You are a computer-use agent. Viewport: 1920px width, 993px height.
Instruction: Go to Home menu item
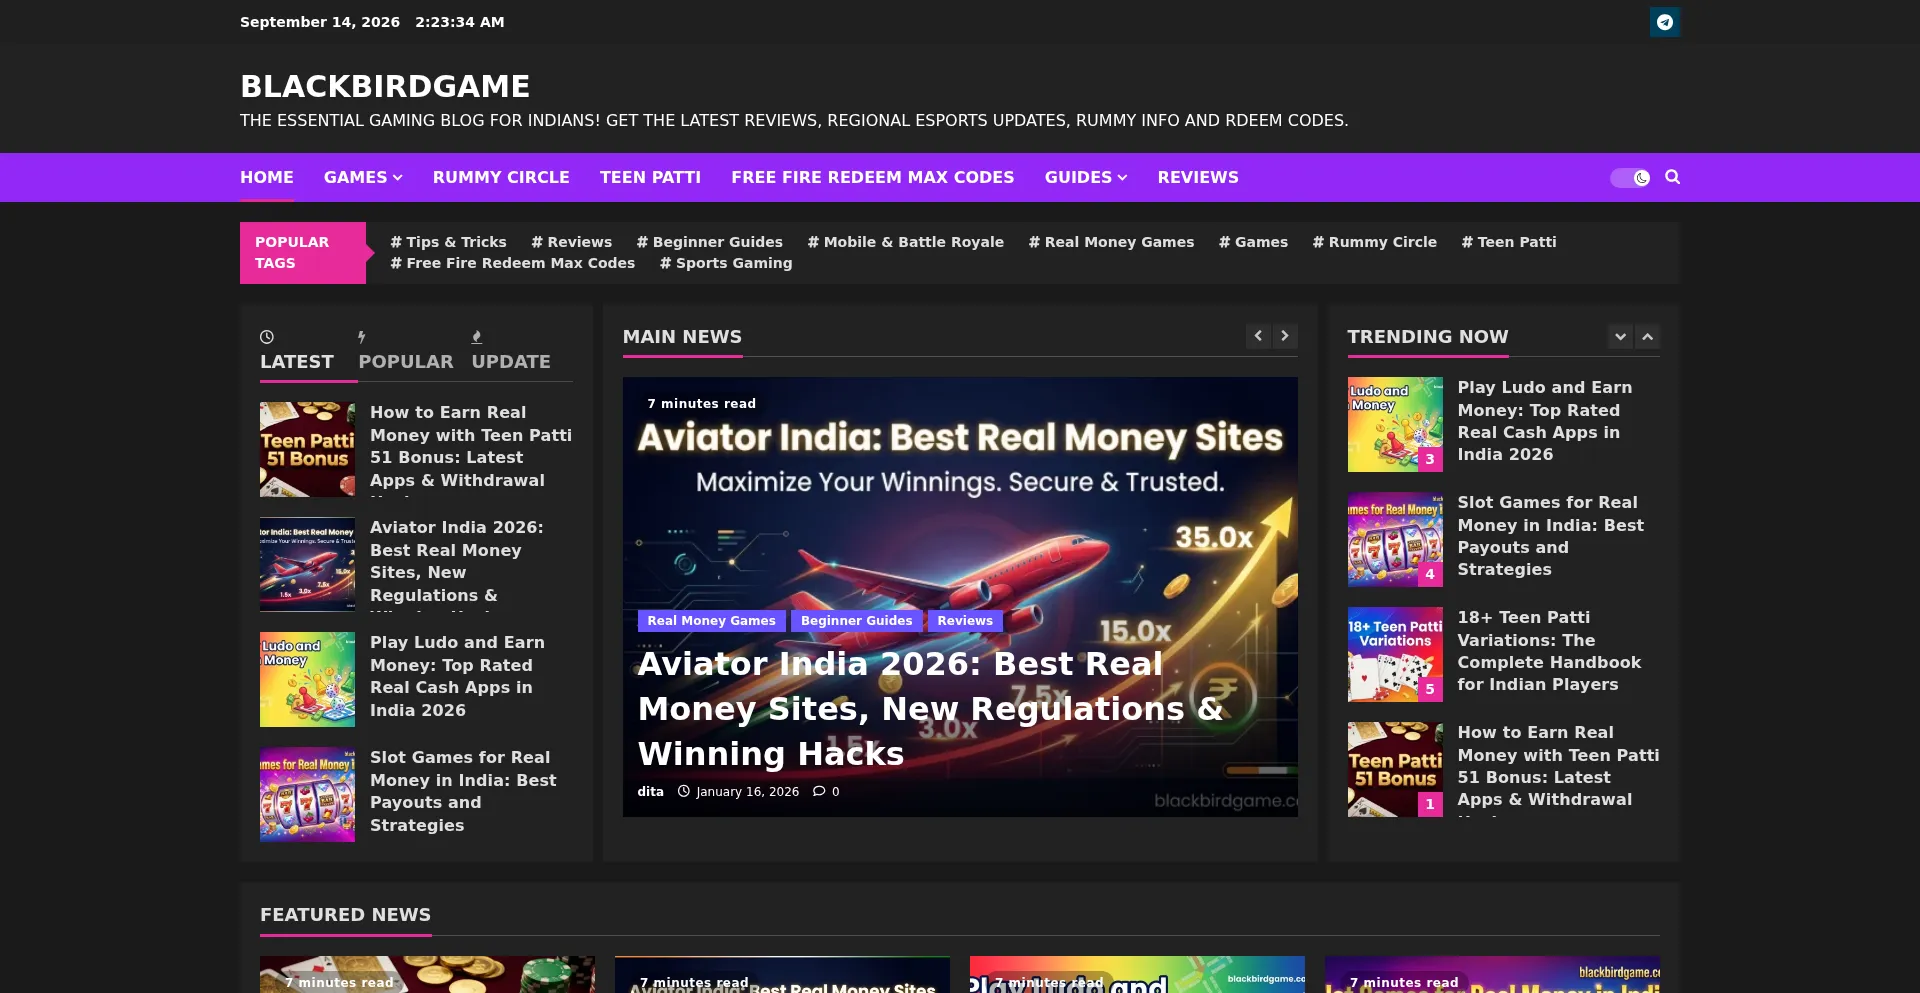click(267, 177)
